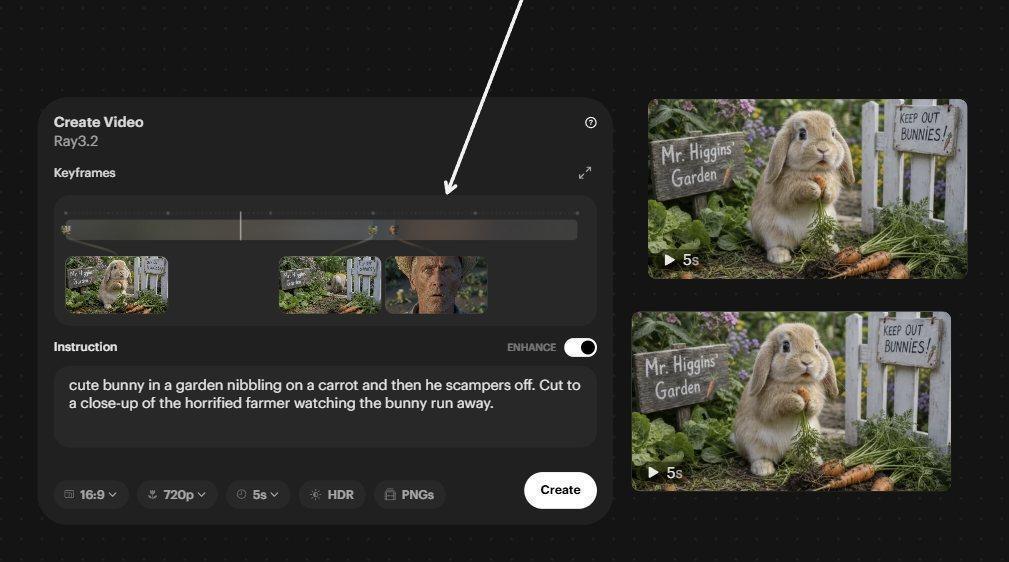
Task: Play the bottom bunny video result
Action: click(653, 473)
